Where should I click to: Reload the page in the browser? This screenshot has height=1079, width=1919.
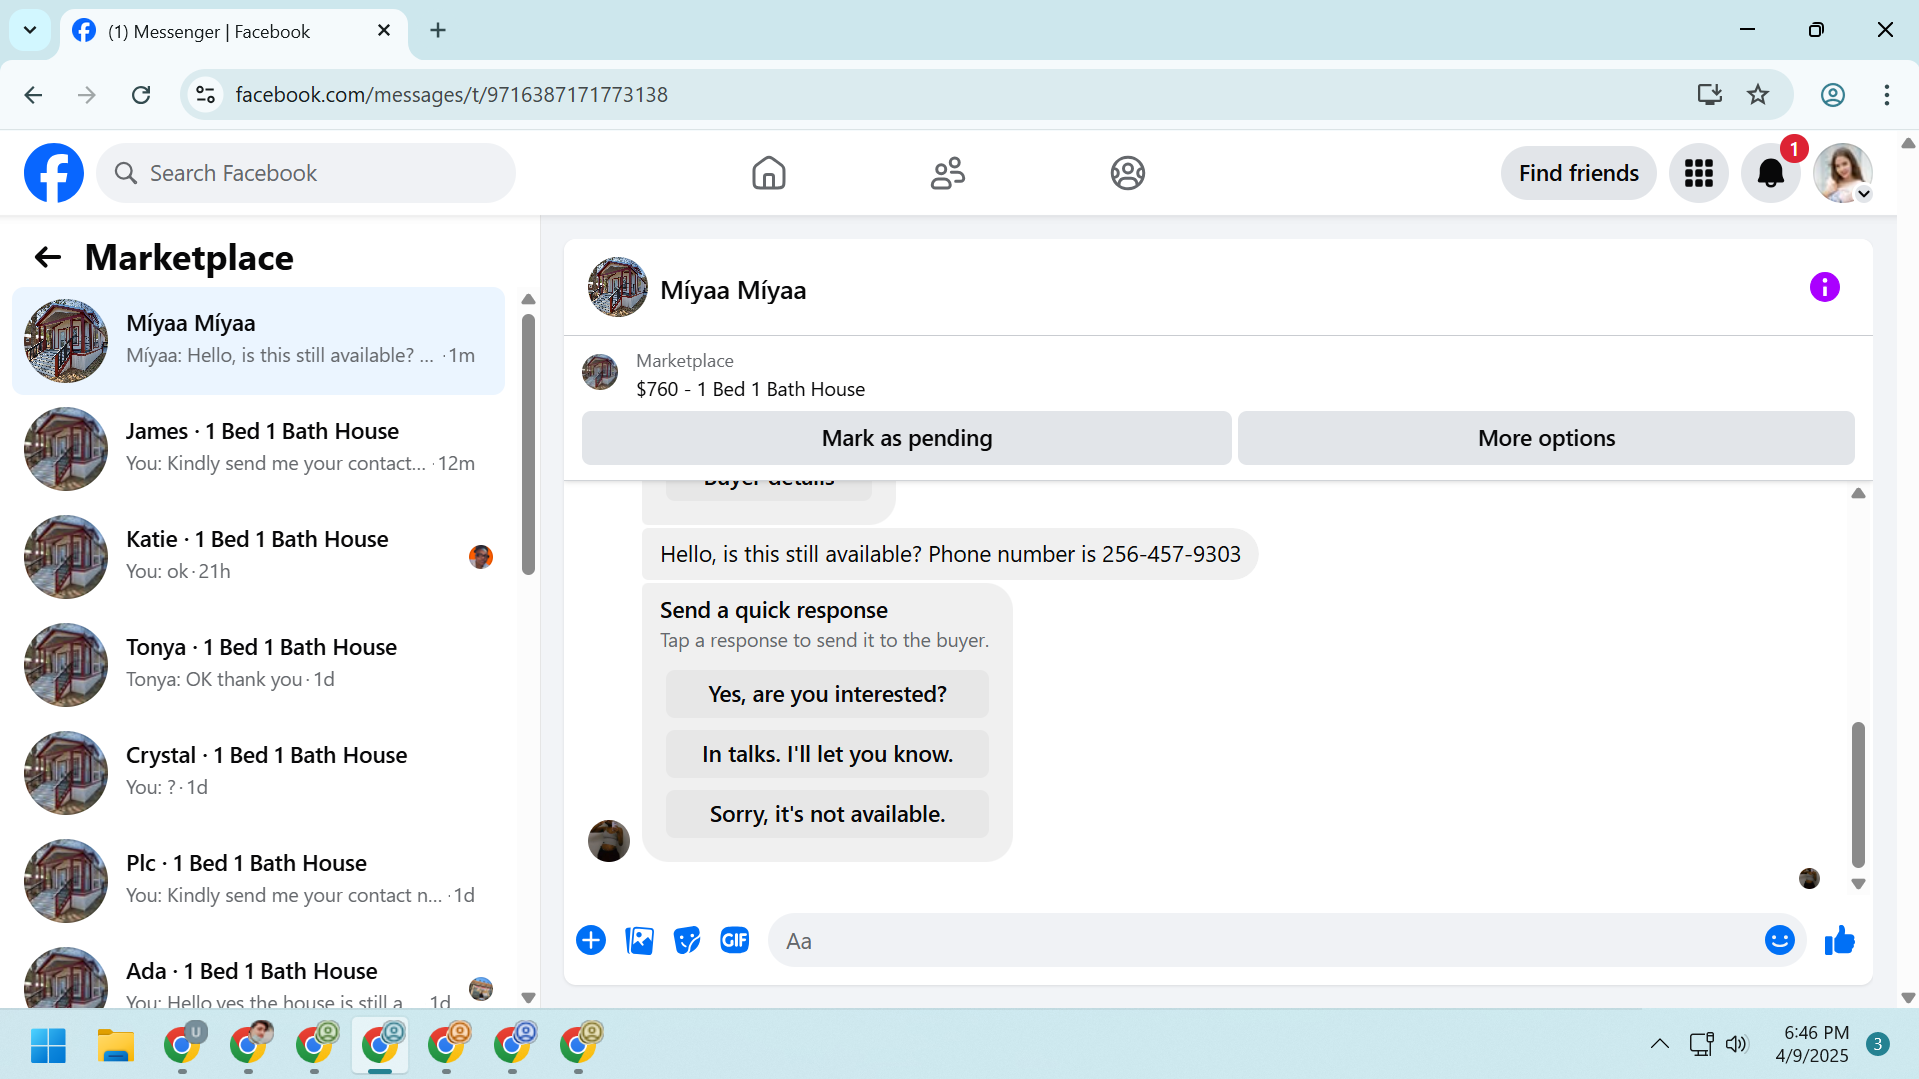[x=141, y=95]
